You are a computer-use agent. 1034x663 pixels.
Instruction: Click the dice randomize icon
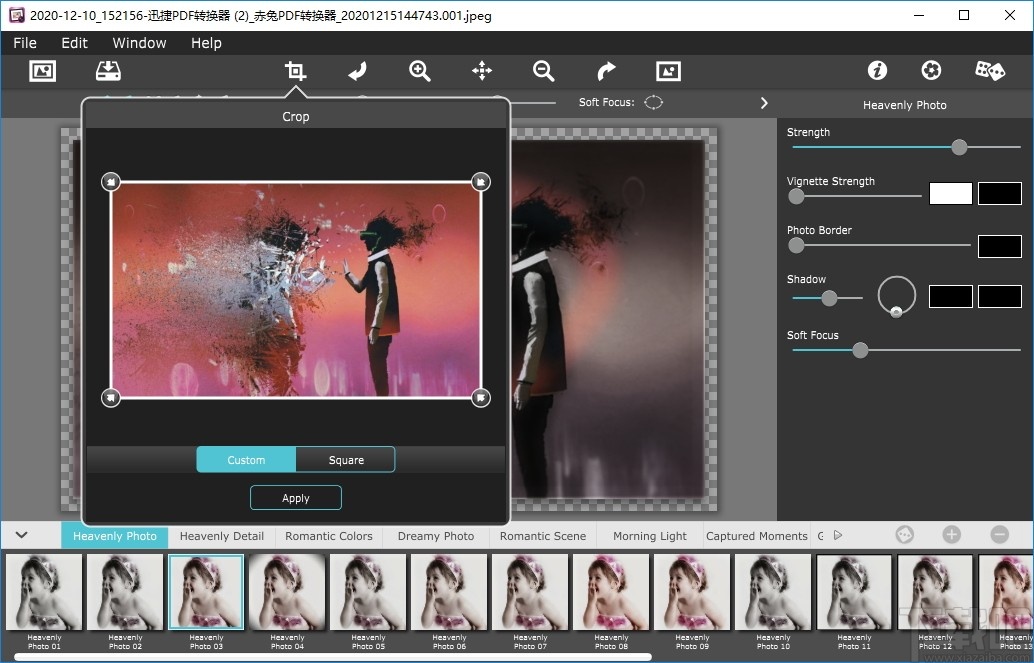[x=989, y=71]
